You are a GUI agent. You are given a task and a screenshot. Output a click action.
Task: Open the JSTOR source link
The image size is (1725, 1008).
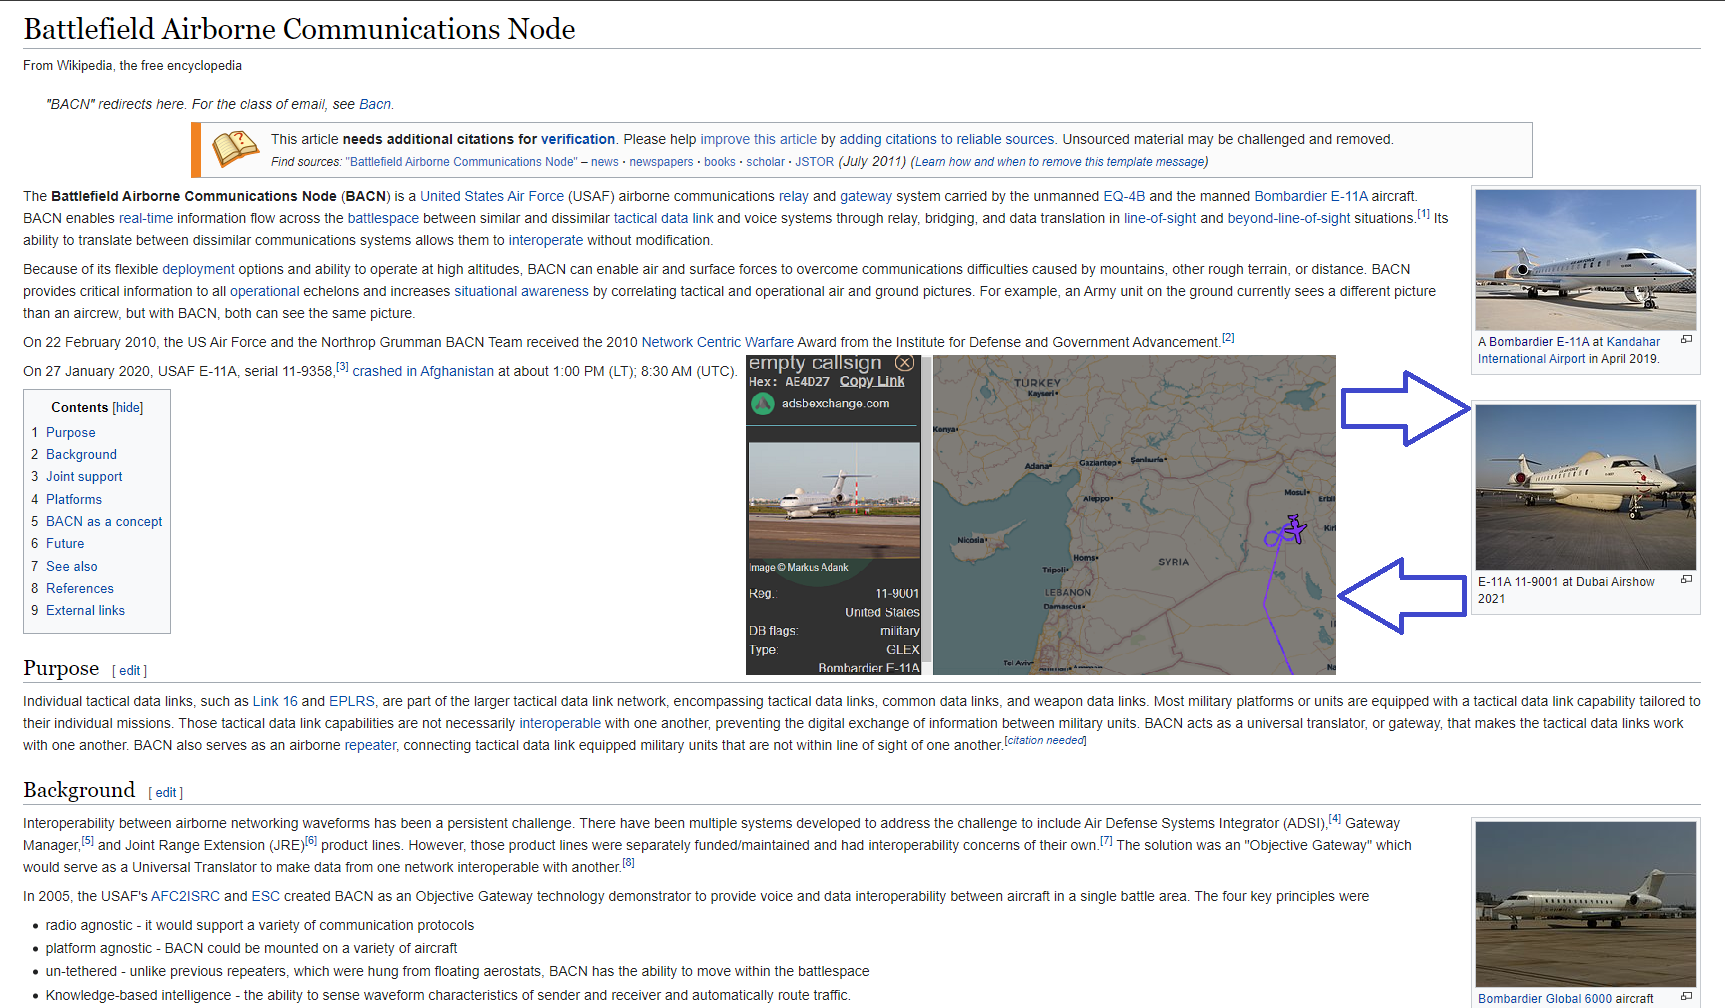(x=814, y=162)
